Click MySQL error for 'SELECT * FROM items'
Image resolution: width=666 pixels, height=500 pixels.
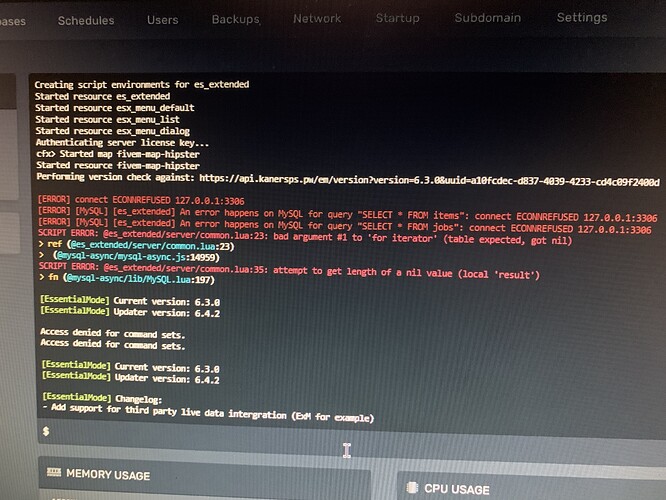347,215
